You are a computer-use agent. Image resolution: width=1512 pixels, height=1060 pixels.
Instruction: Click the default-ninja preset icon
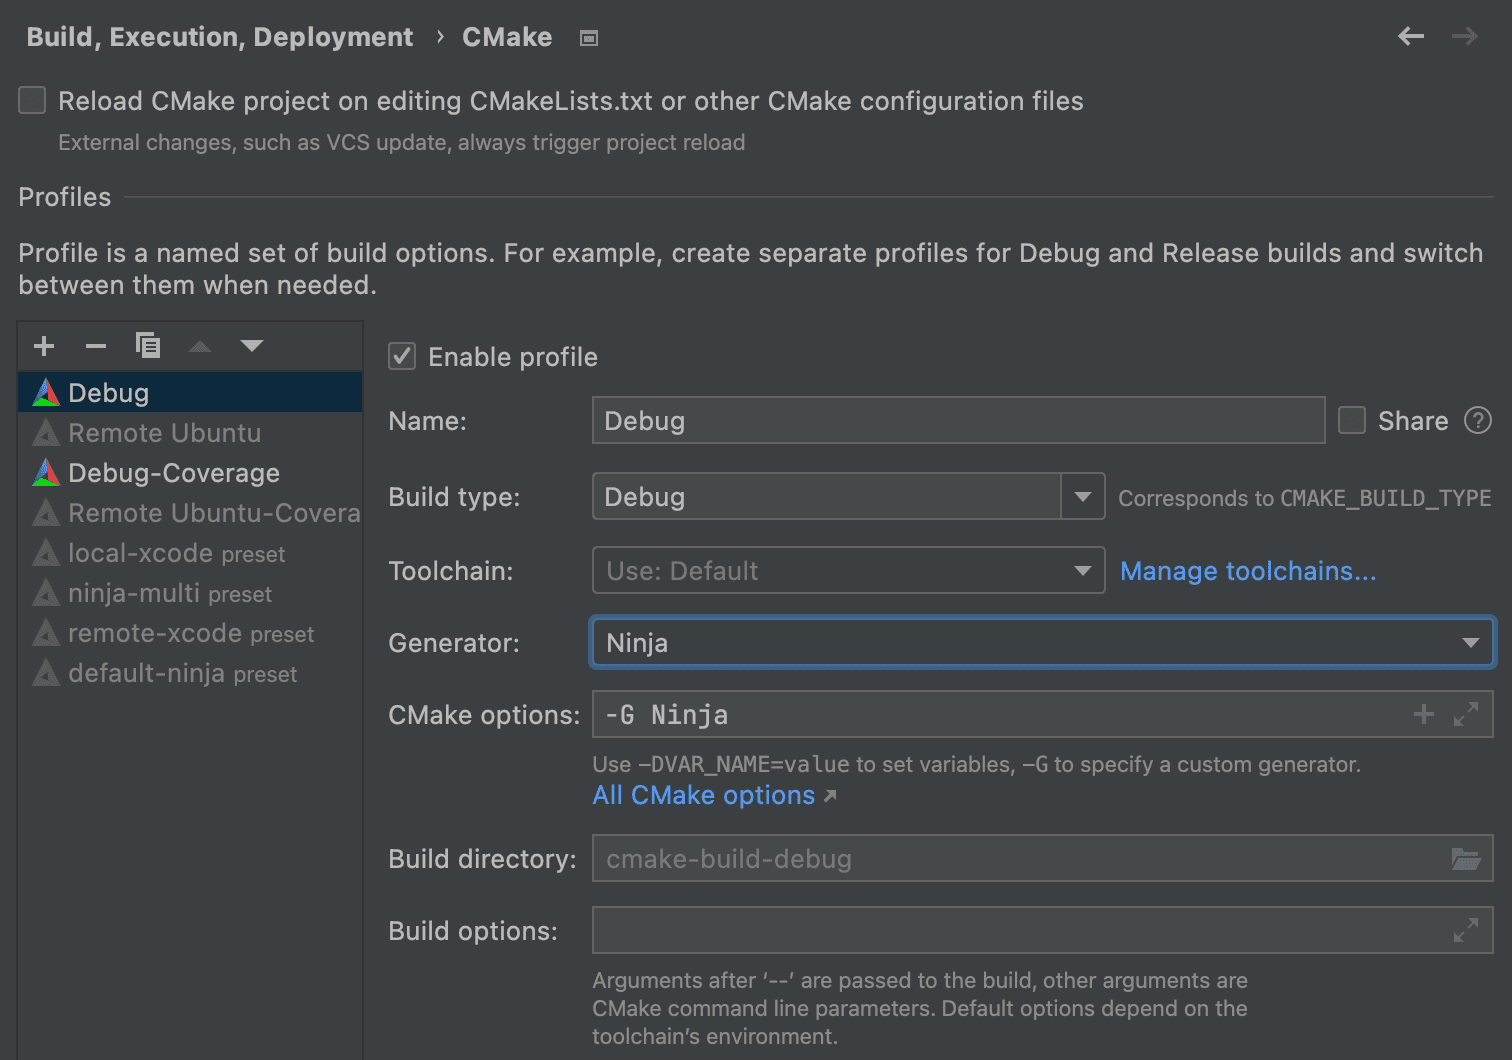46,672
